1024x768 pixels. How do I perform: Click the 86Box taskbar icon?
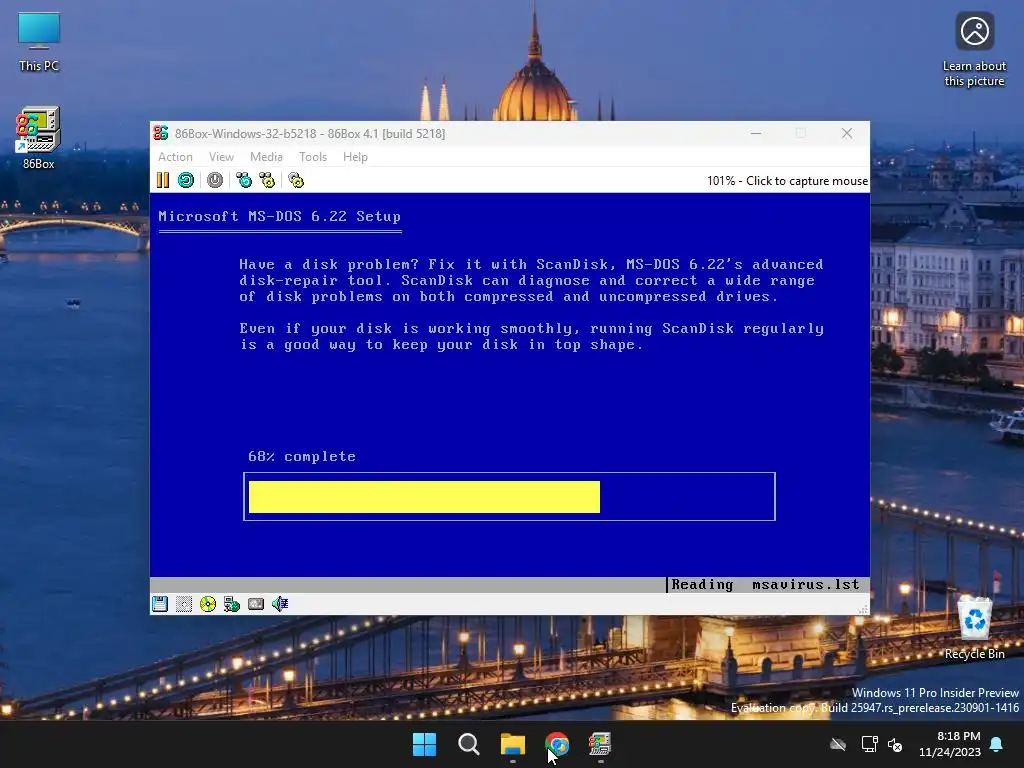(600, 744)
